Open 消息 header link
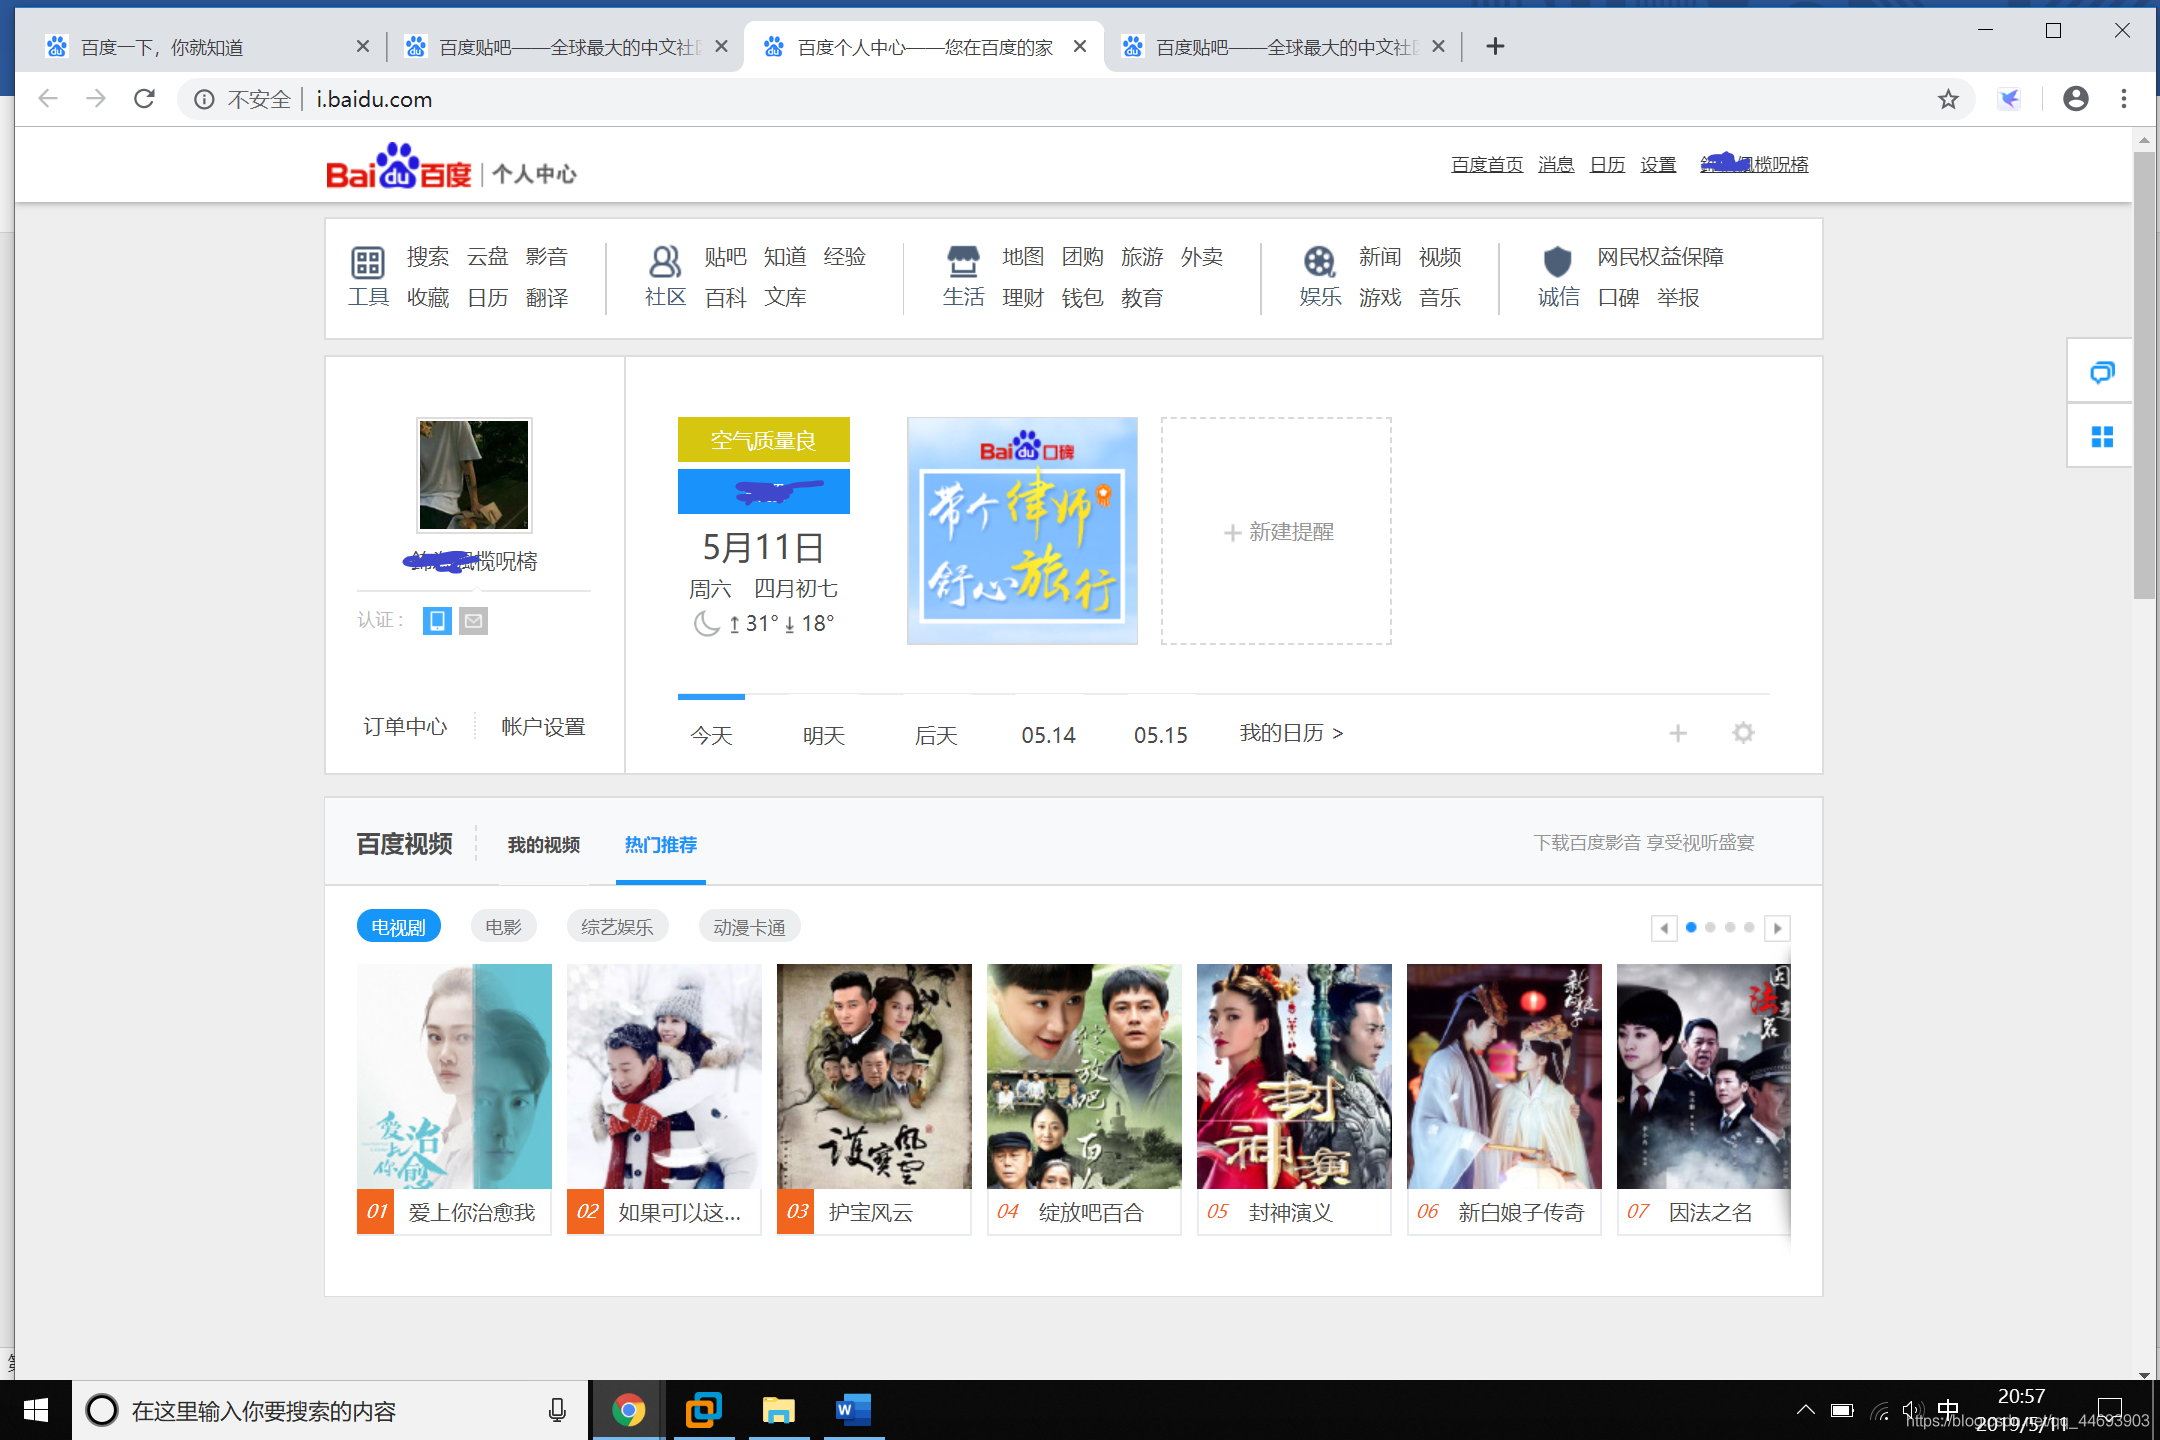 click(x=1556, y=164)
